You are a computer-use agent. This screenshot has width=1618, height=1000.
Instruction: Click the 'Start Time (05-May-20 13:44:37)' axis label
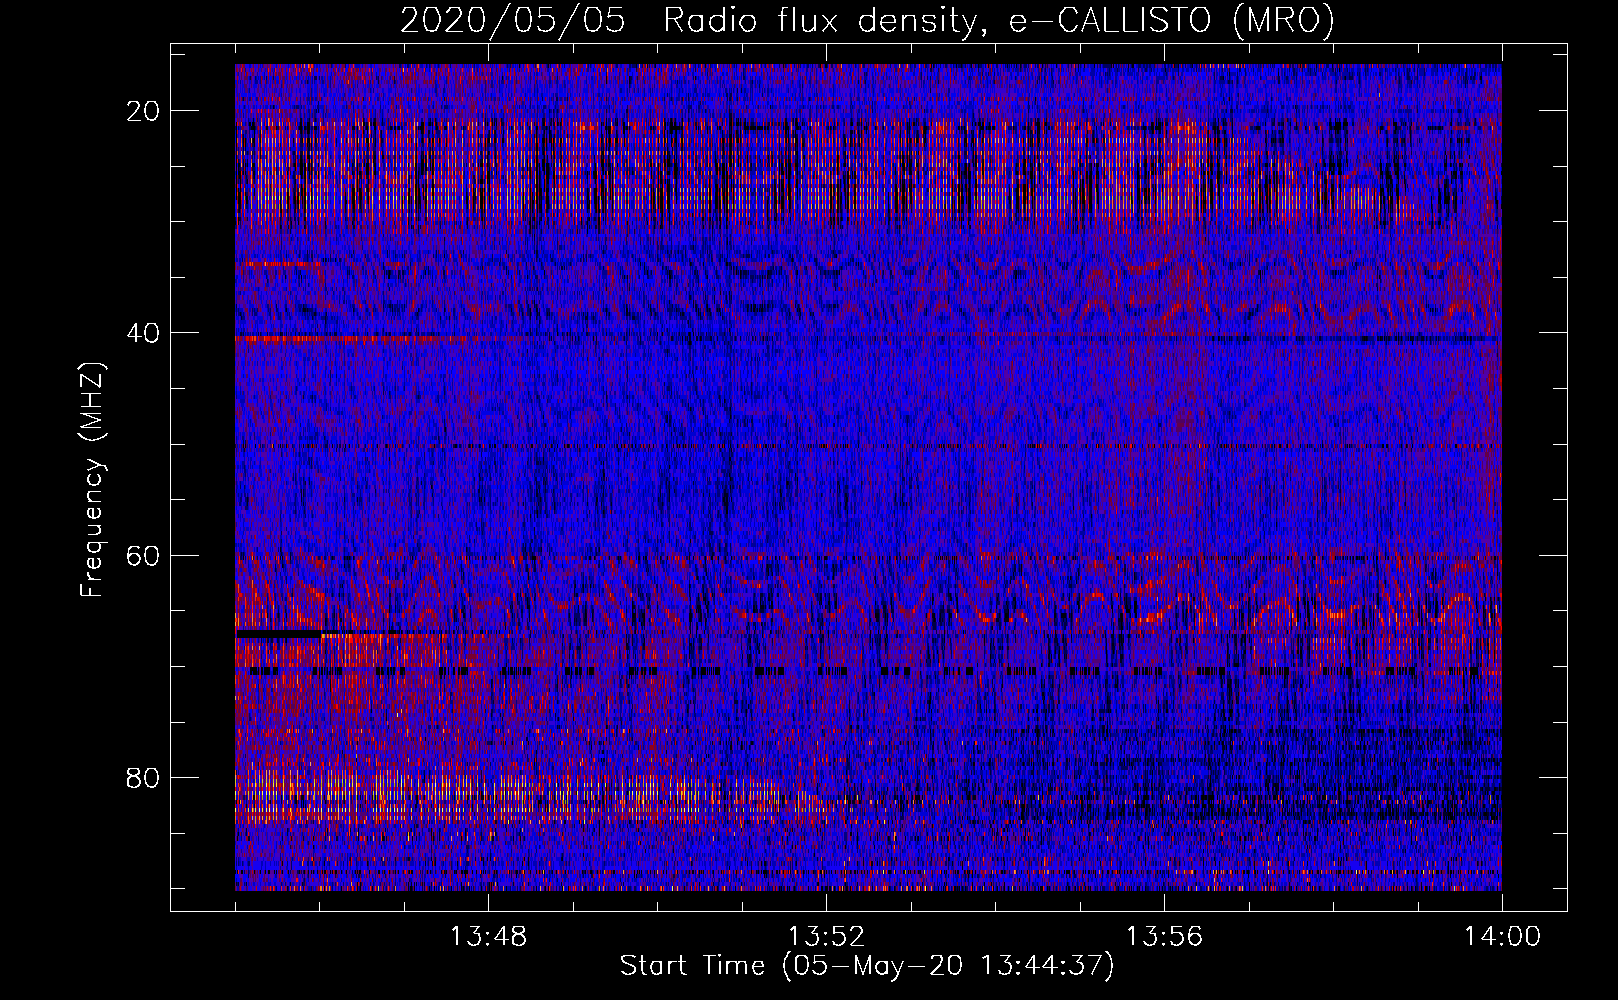pyautogui.click(x=866, y=966)
